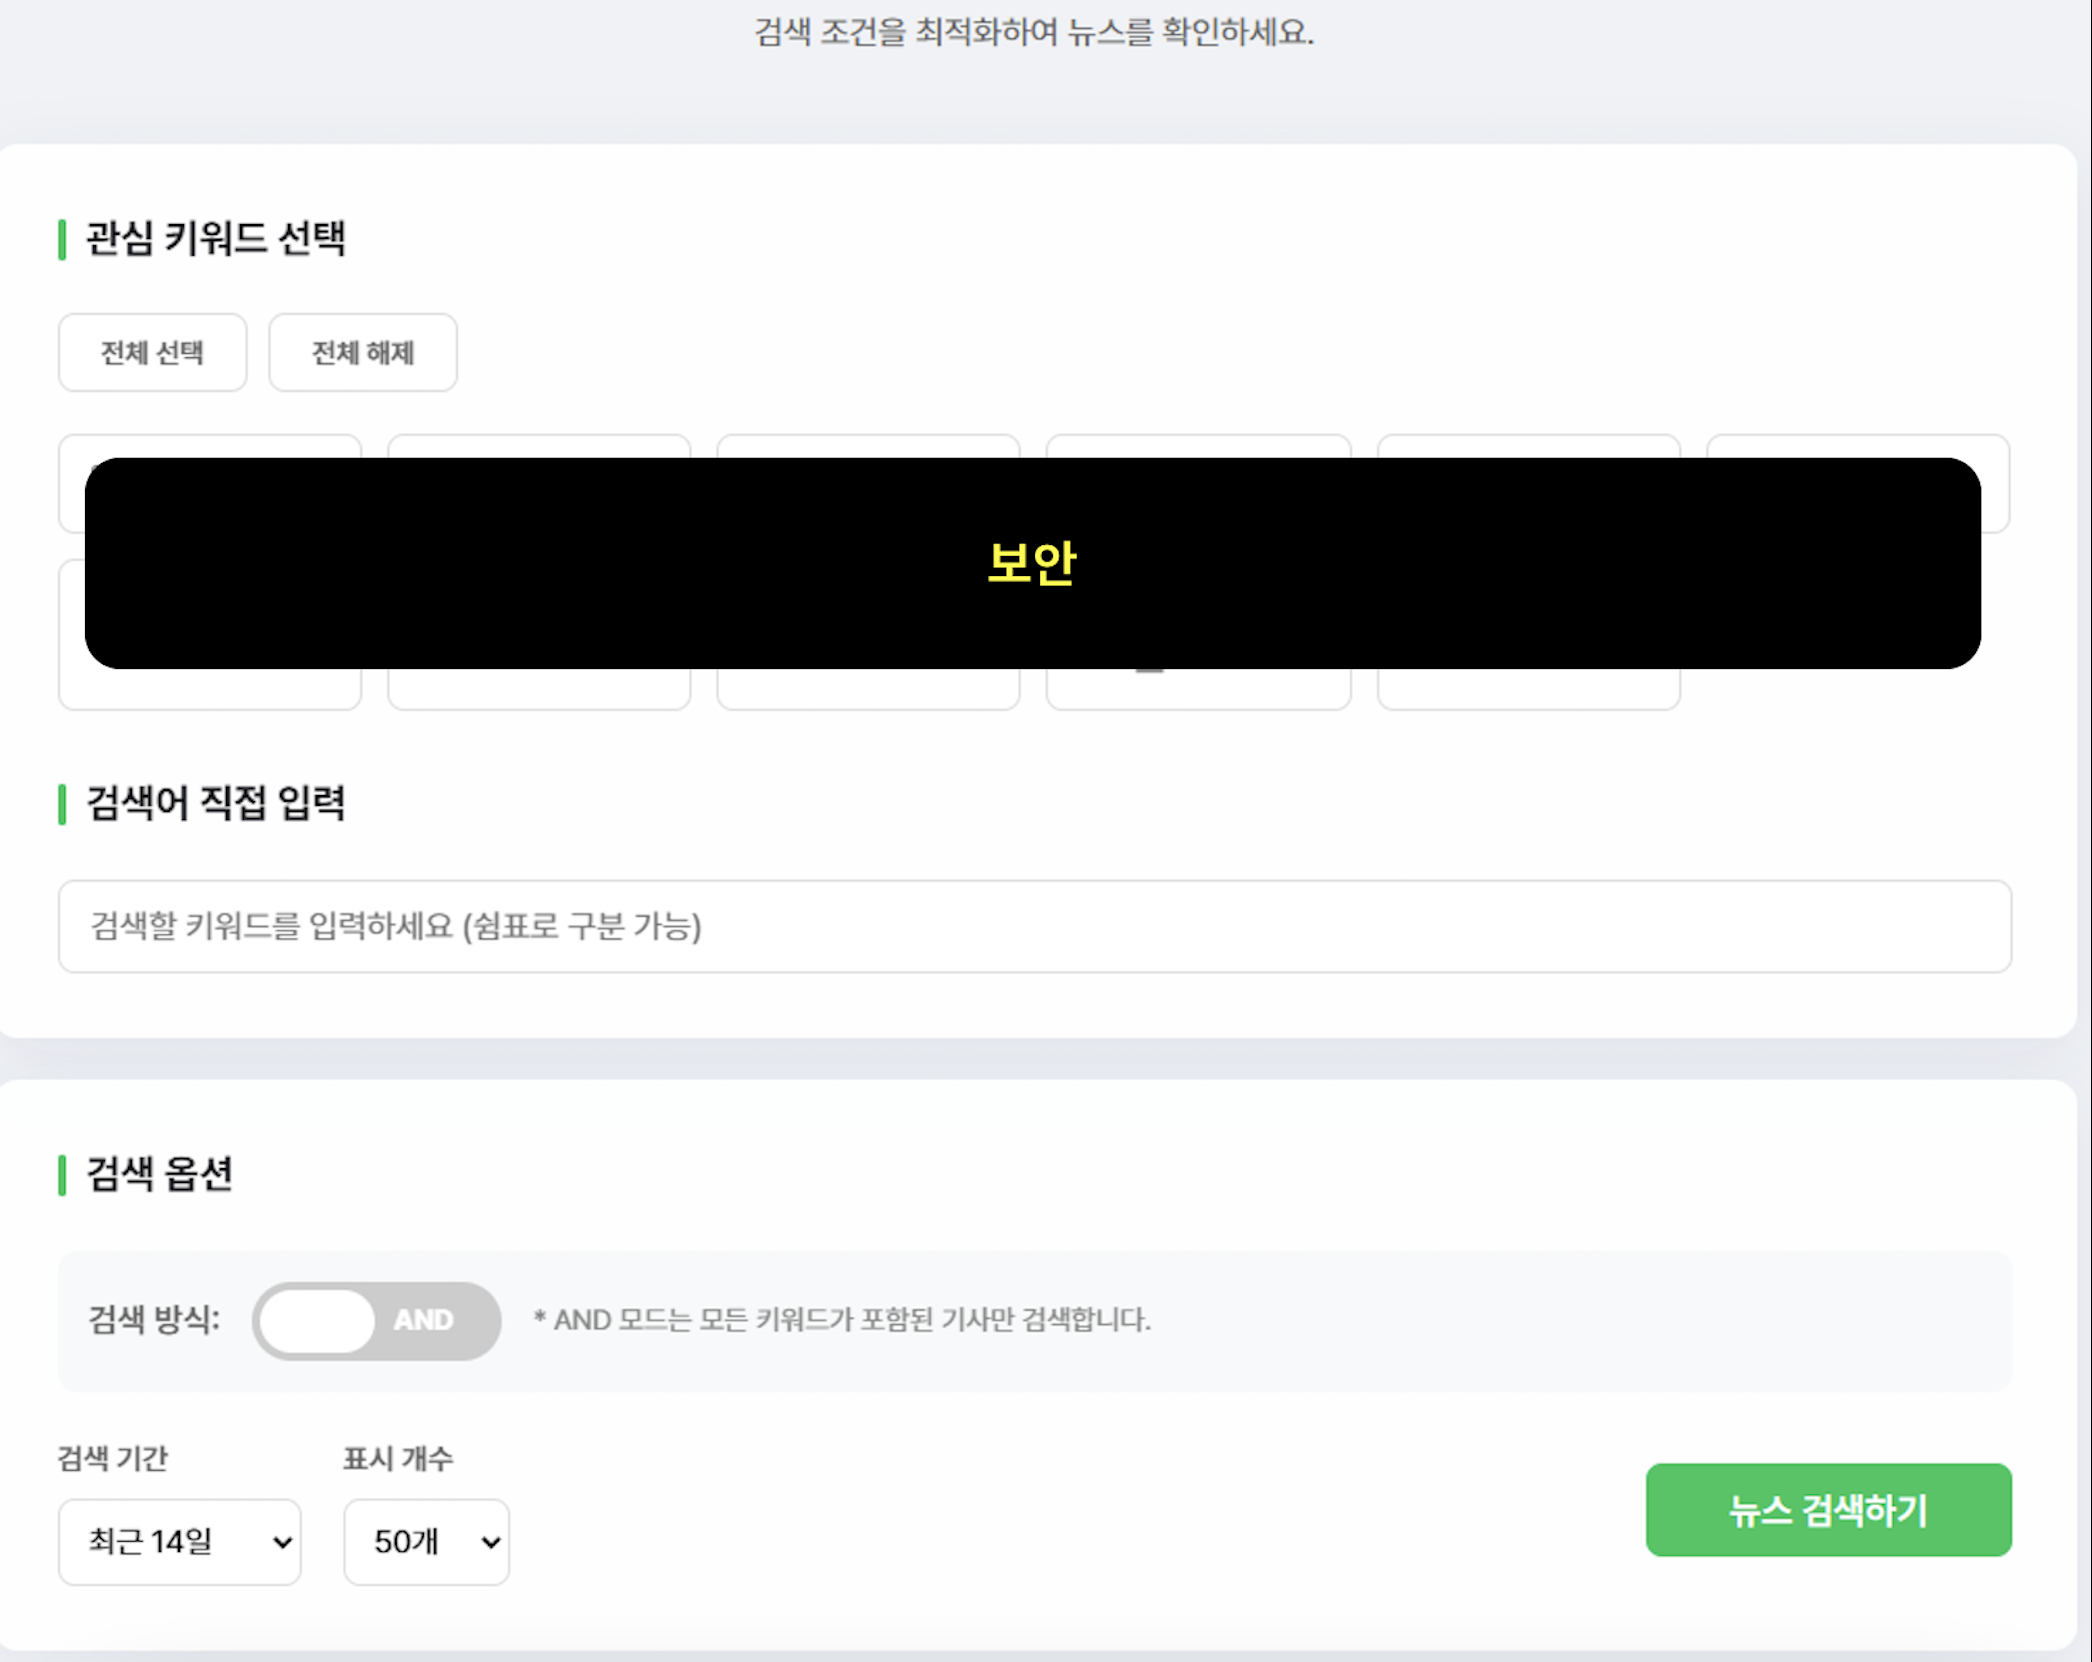
Task: Click the "표시 개수" field label
Action: pos(397,1458)
